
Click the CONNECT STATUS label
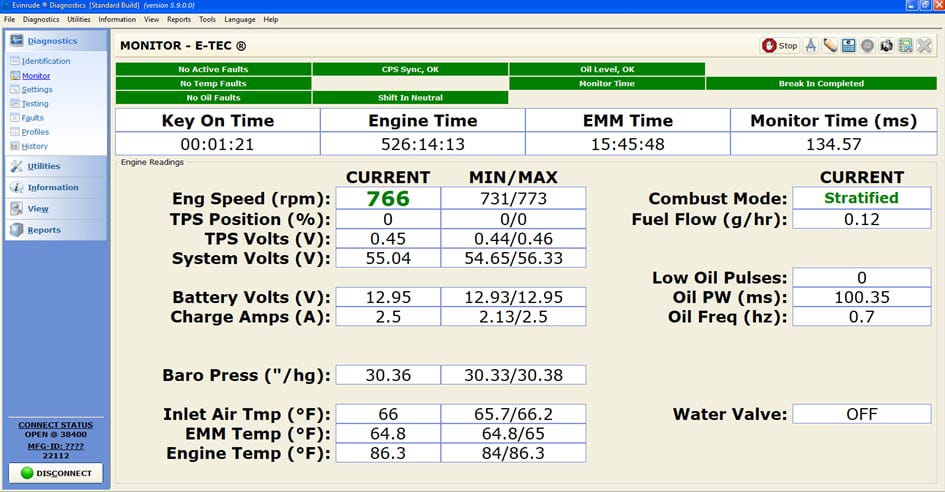55,425
